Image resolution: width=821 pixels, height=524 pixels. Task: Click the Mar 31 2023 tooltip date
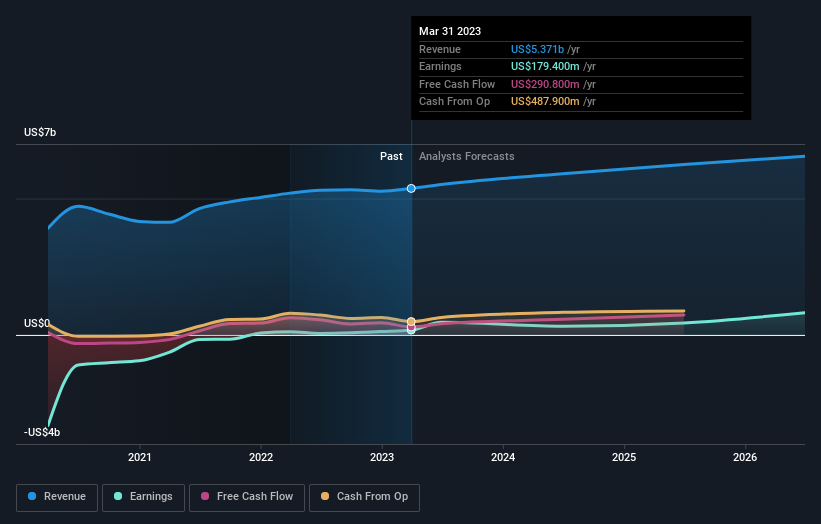click(x=450, y=31)
